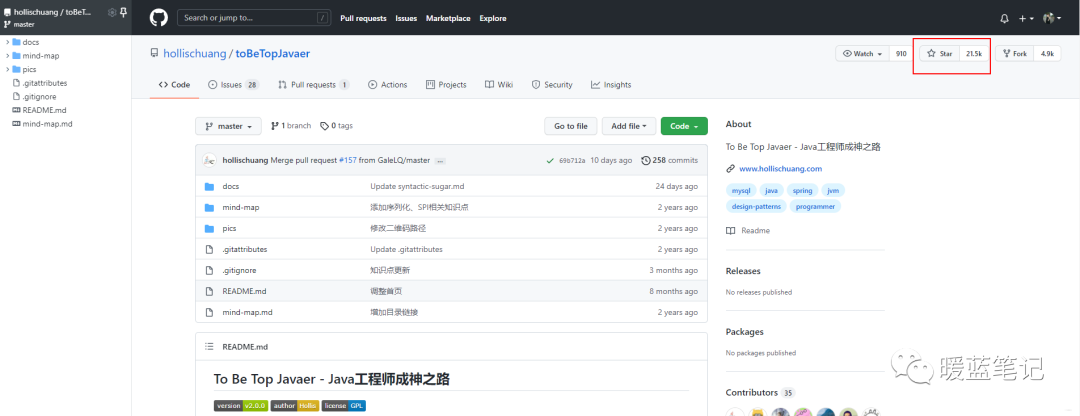Open www.hollischuang.com website link
This screenshot has height=416, width=1080.
(780, 169)
